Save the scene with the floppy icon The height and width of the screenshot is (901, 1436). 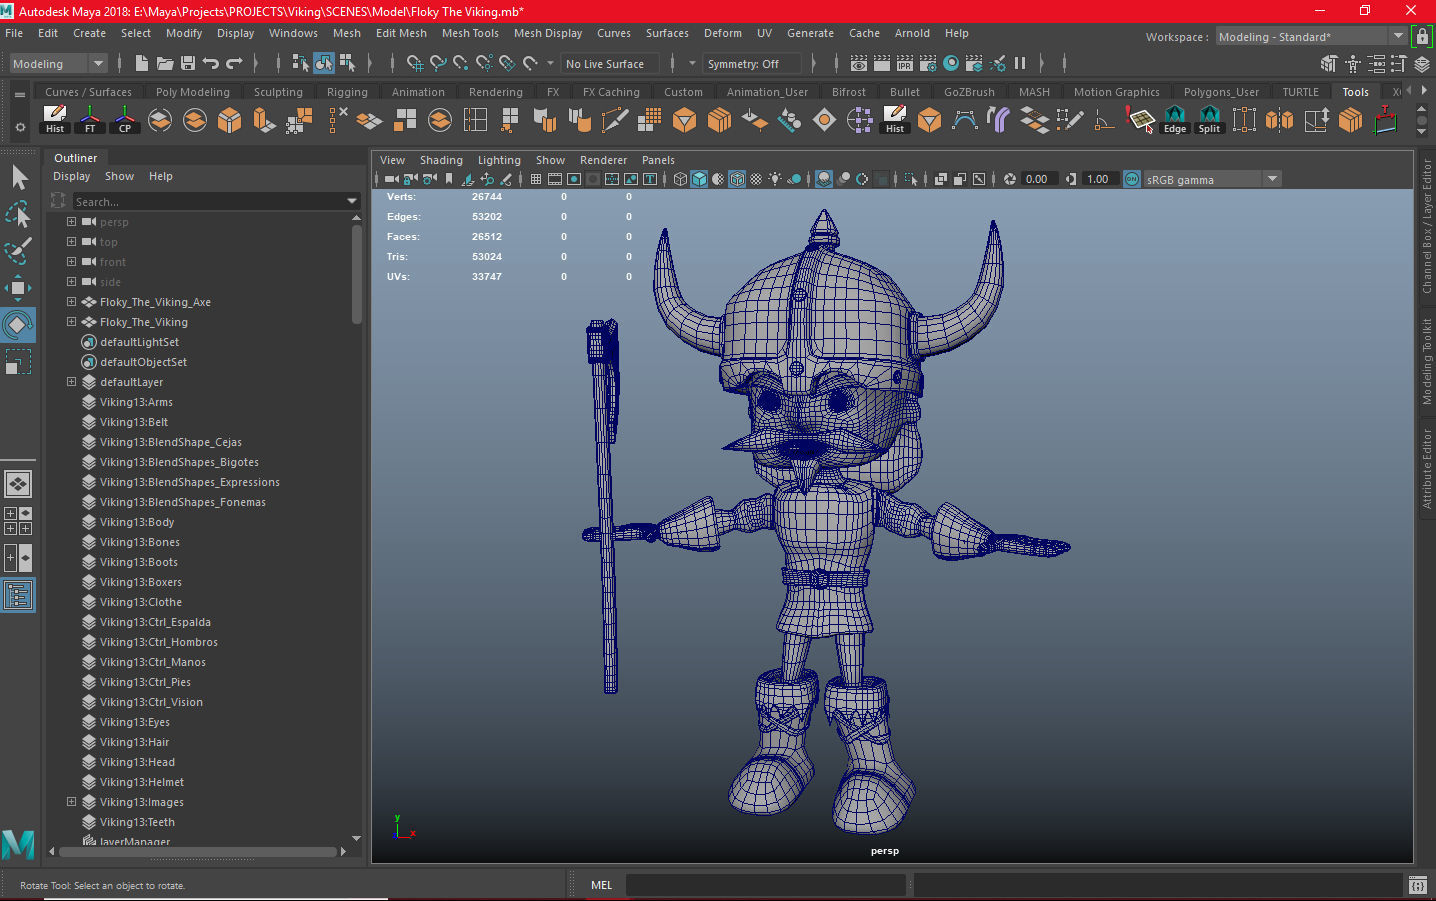tap(187, 63)
